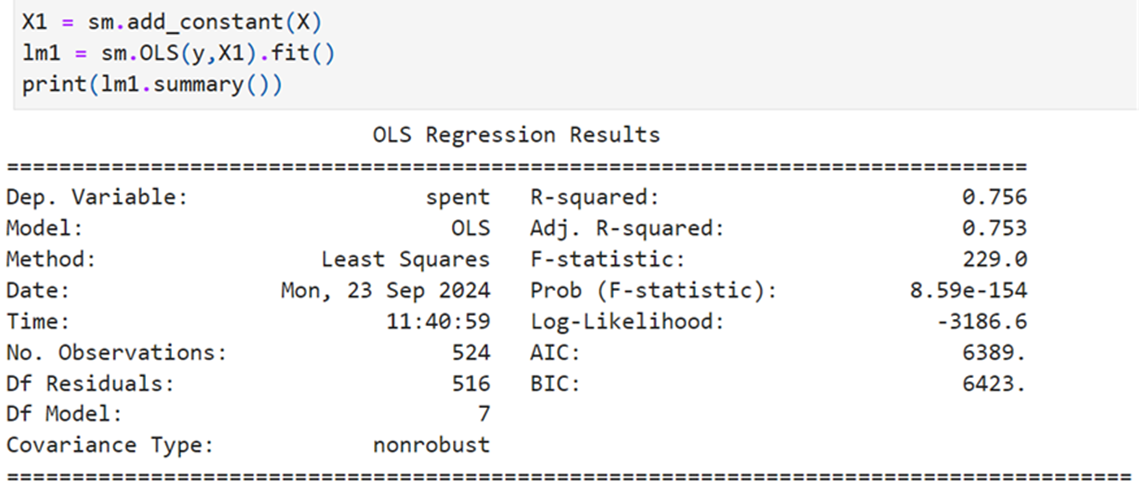1145x488 pixels.
Task: Place cursor in sm.OLS(y,X1).fit() line
Action: 178,54
